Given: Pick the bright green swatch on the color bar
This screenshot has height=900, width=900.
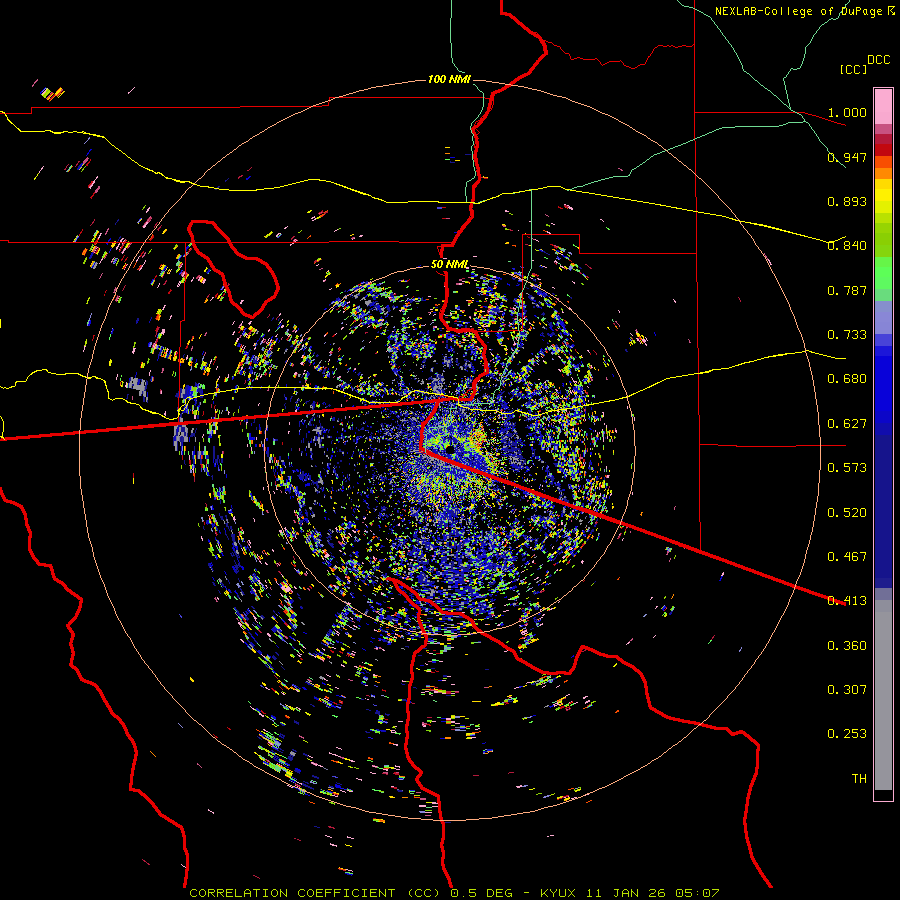Looking at the screenshot, I should (883, 273).
